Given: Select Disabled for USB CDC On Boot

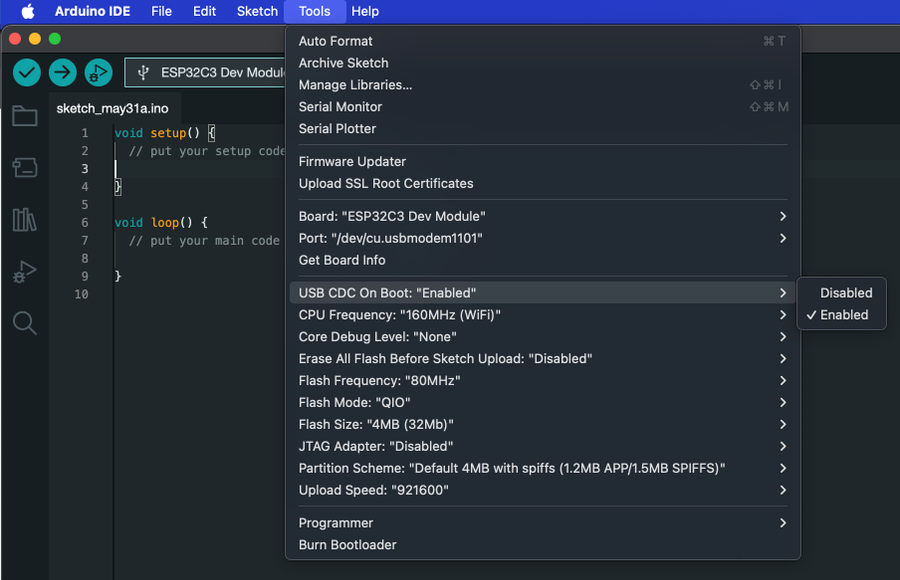Looking at the screenshot, I should tap(843, 292).
